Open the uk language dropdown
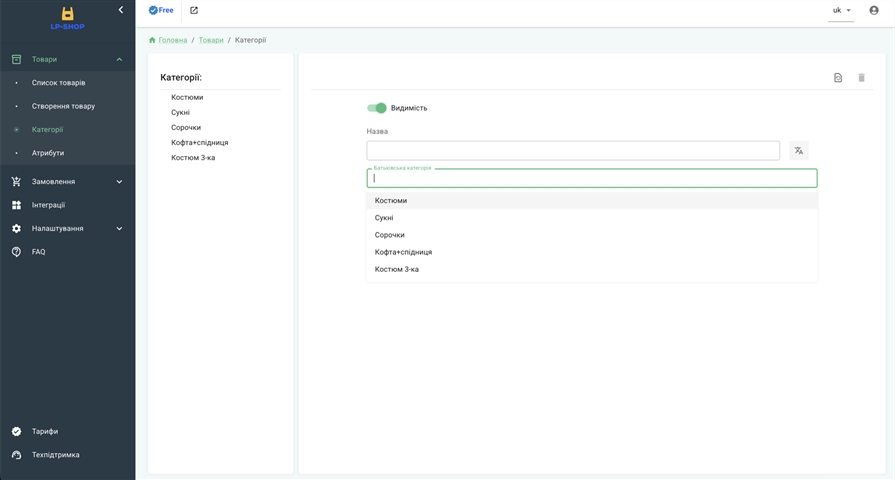Screen dimensions: 895x480 coord(841,11)
